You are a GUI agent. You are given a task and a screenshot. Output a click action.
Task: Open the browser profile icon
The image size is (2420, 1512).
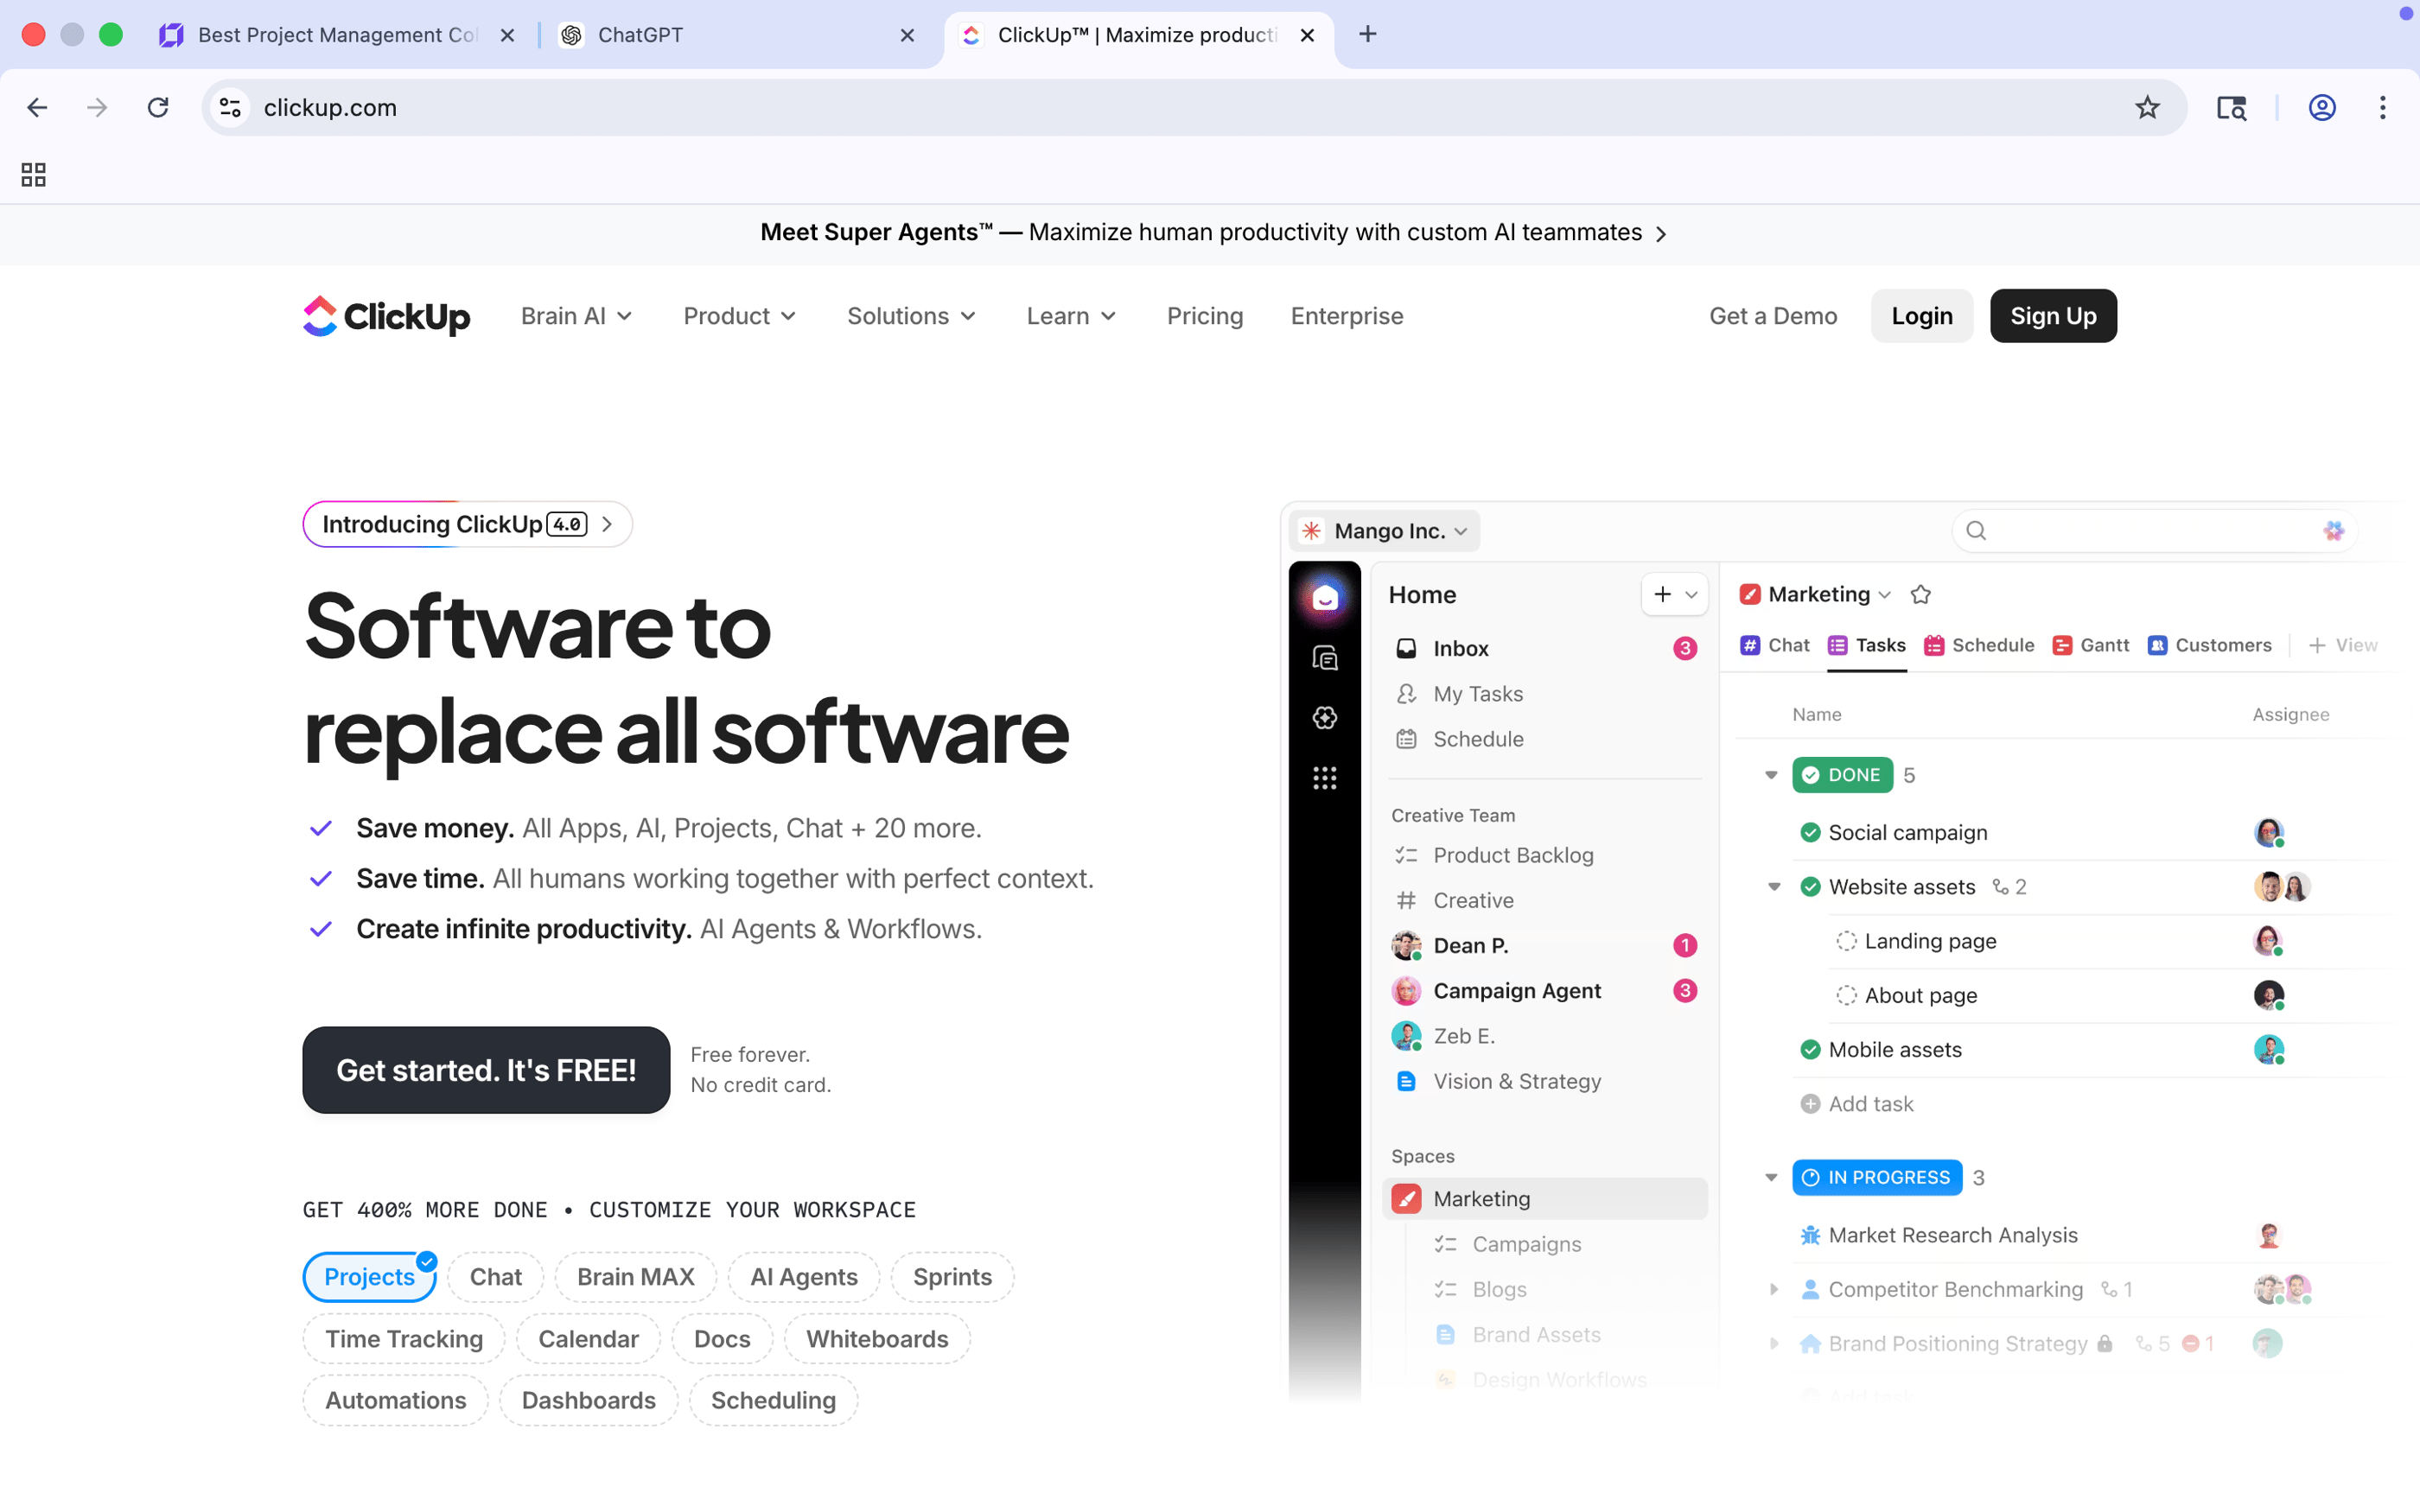click(x=2321, y=107)
